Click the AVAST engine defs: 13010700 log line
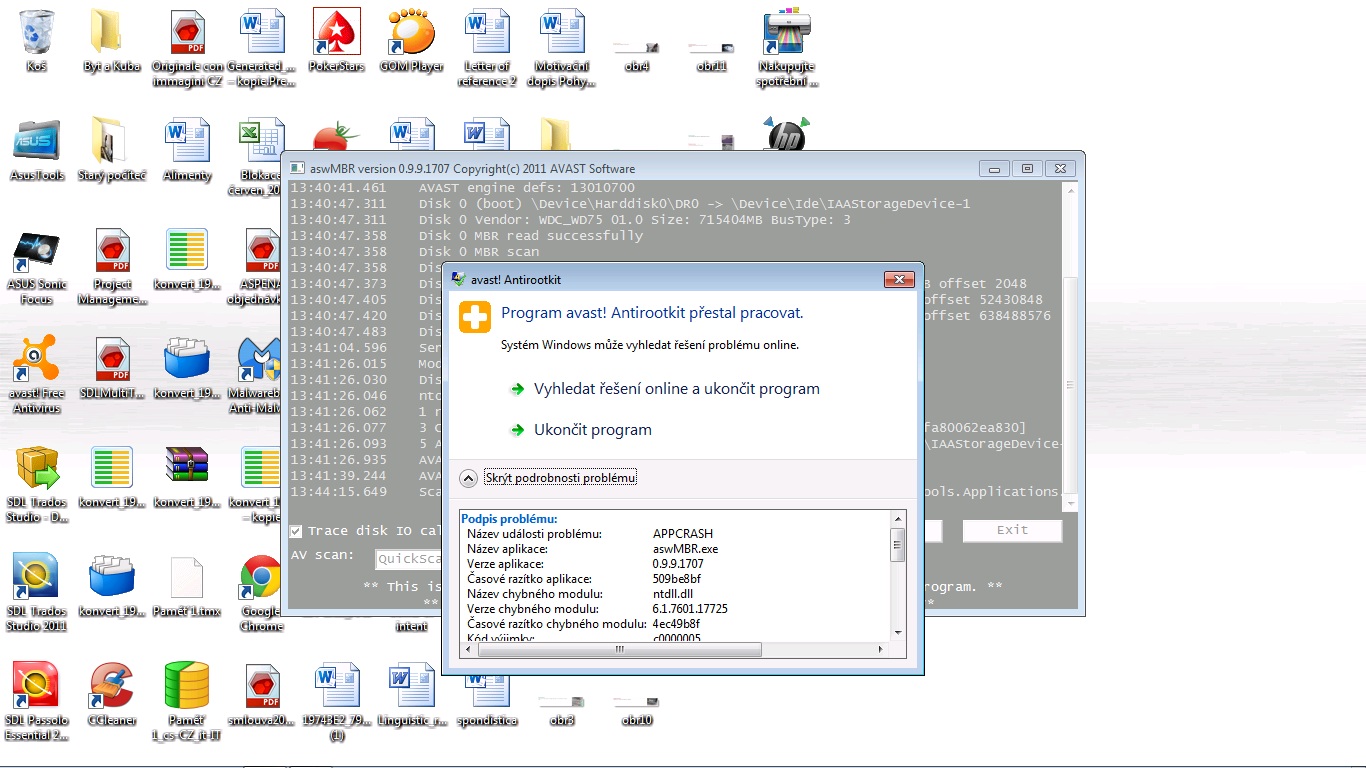Viewport: 1366px width, 768px height. [x=527, y=188]
